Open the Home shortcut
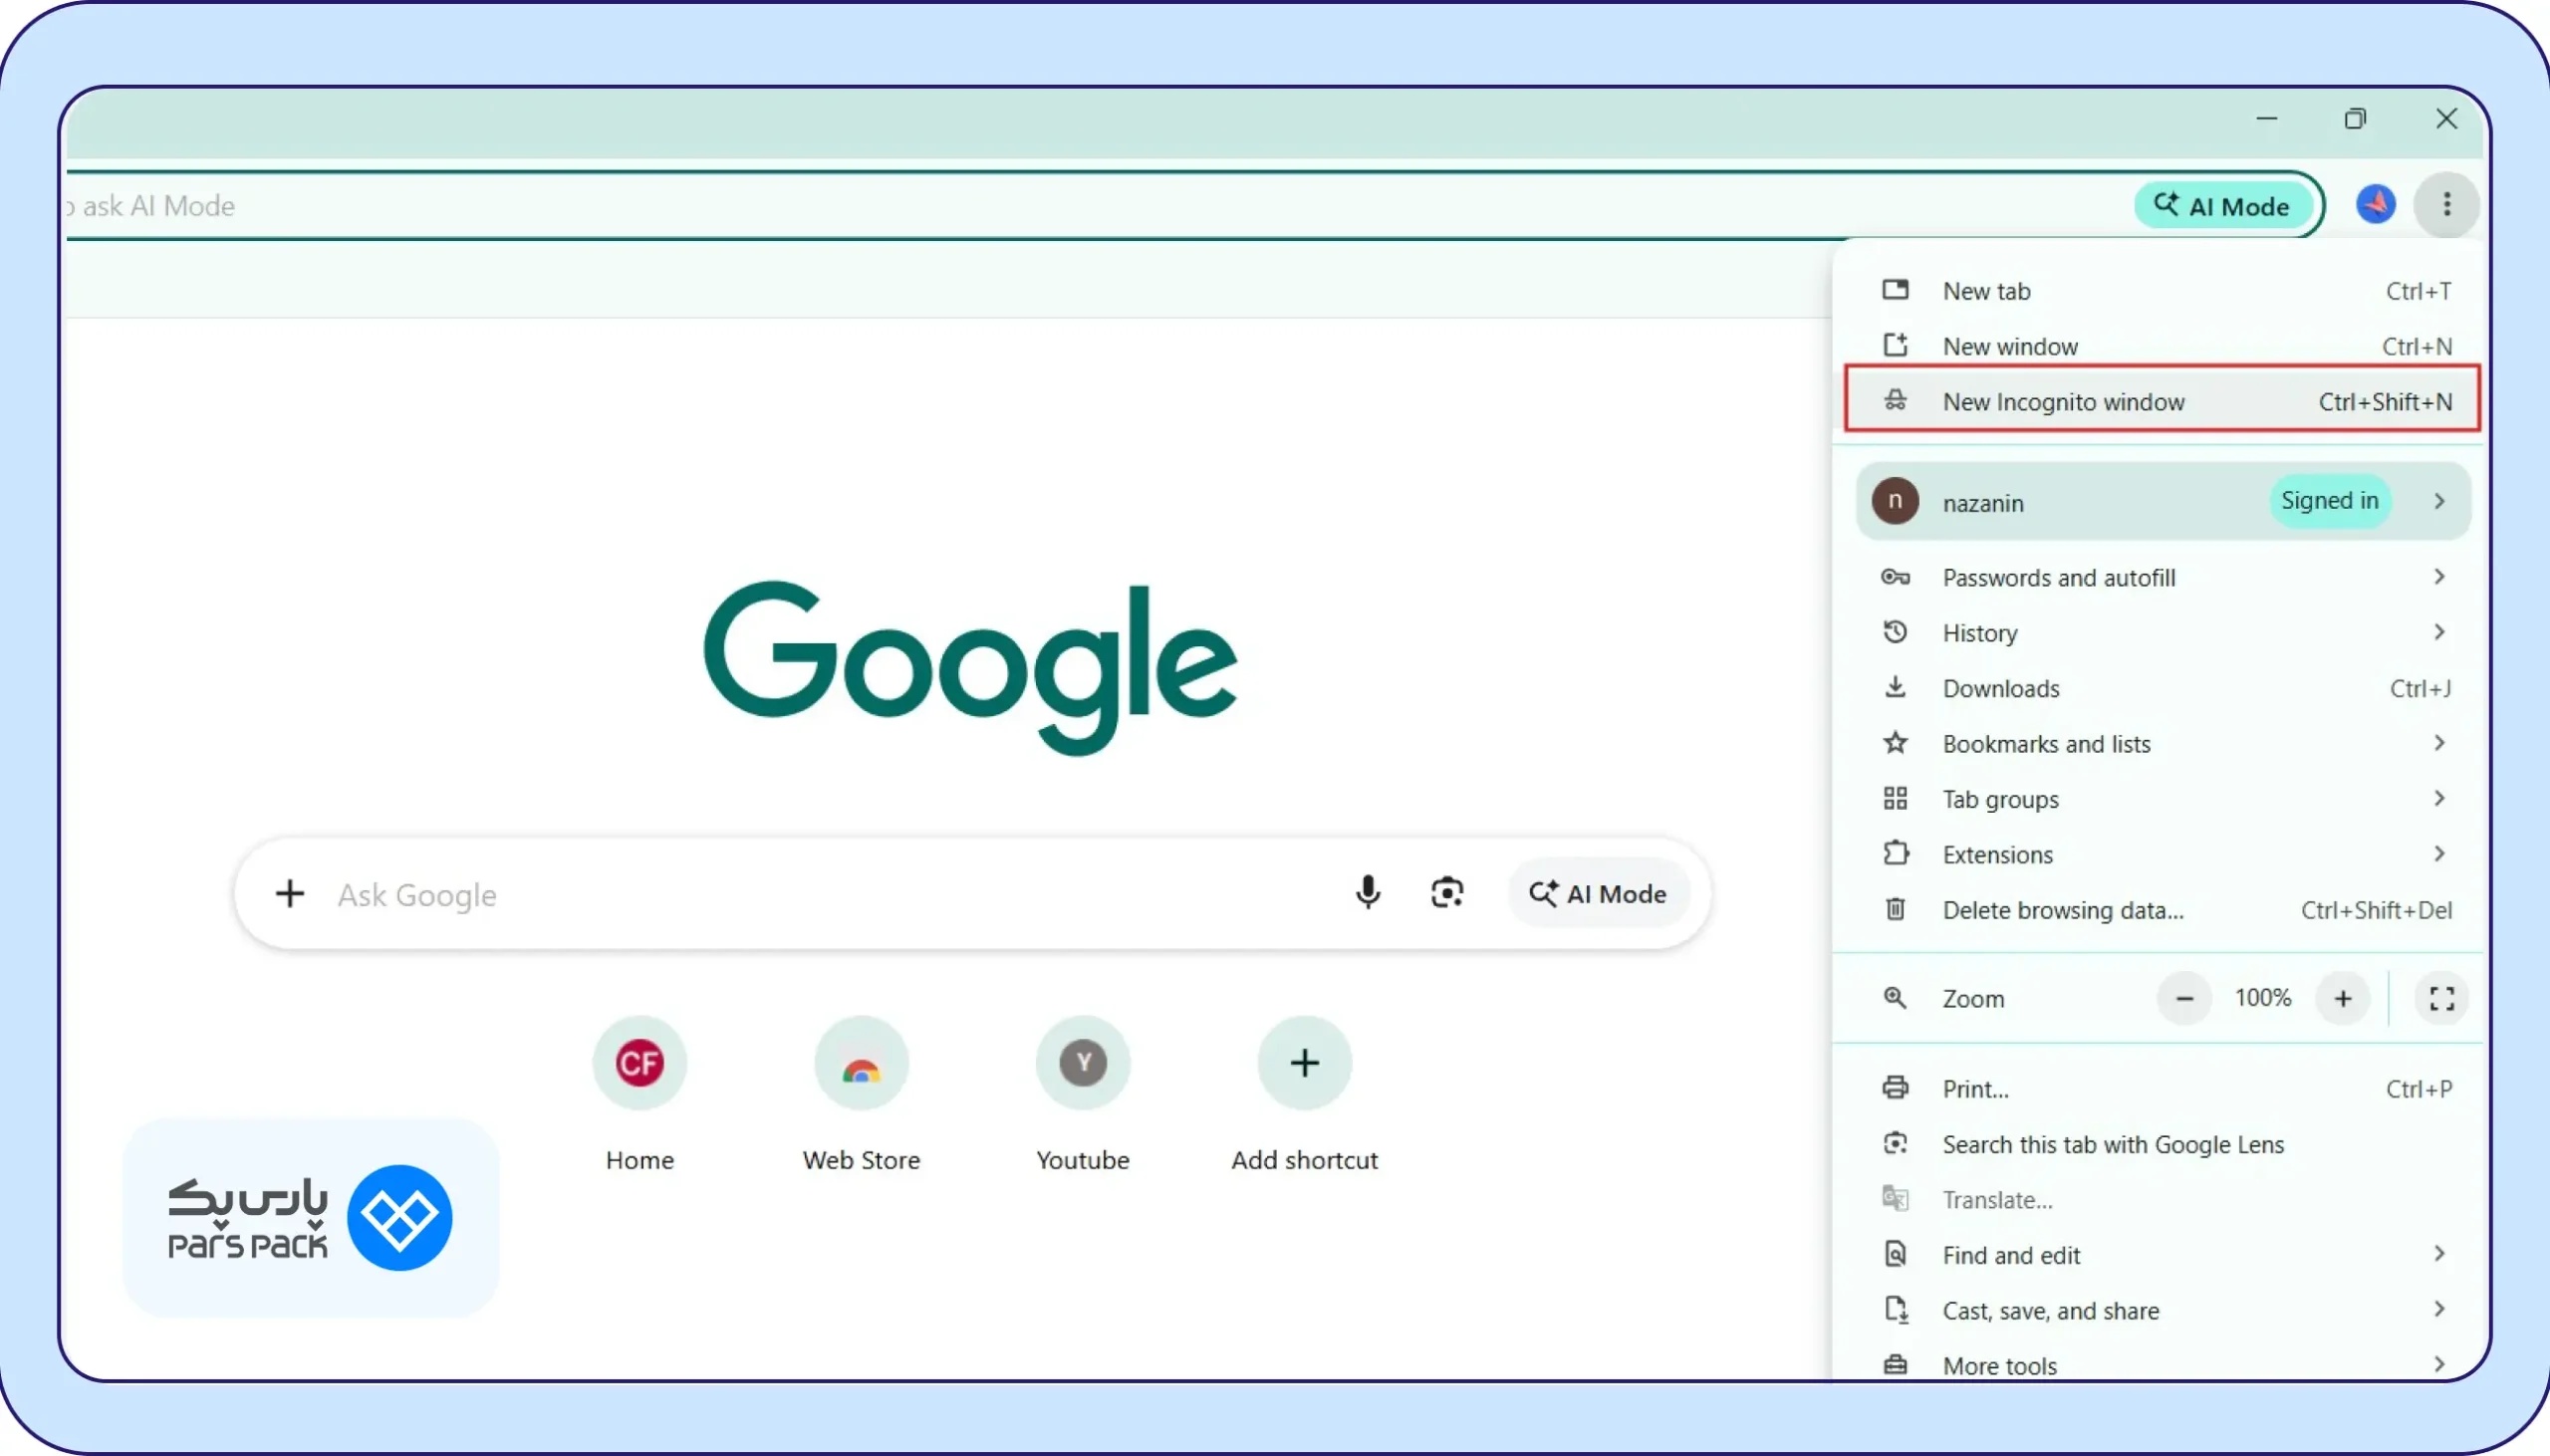The width and height of the screenshot is (2550, 1456). click(639, 1095)
